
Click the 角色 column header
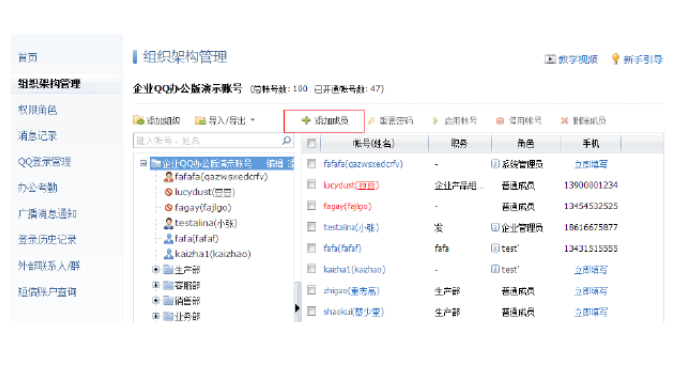[x=526, y=143]
